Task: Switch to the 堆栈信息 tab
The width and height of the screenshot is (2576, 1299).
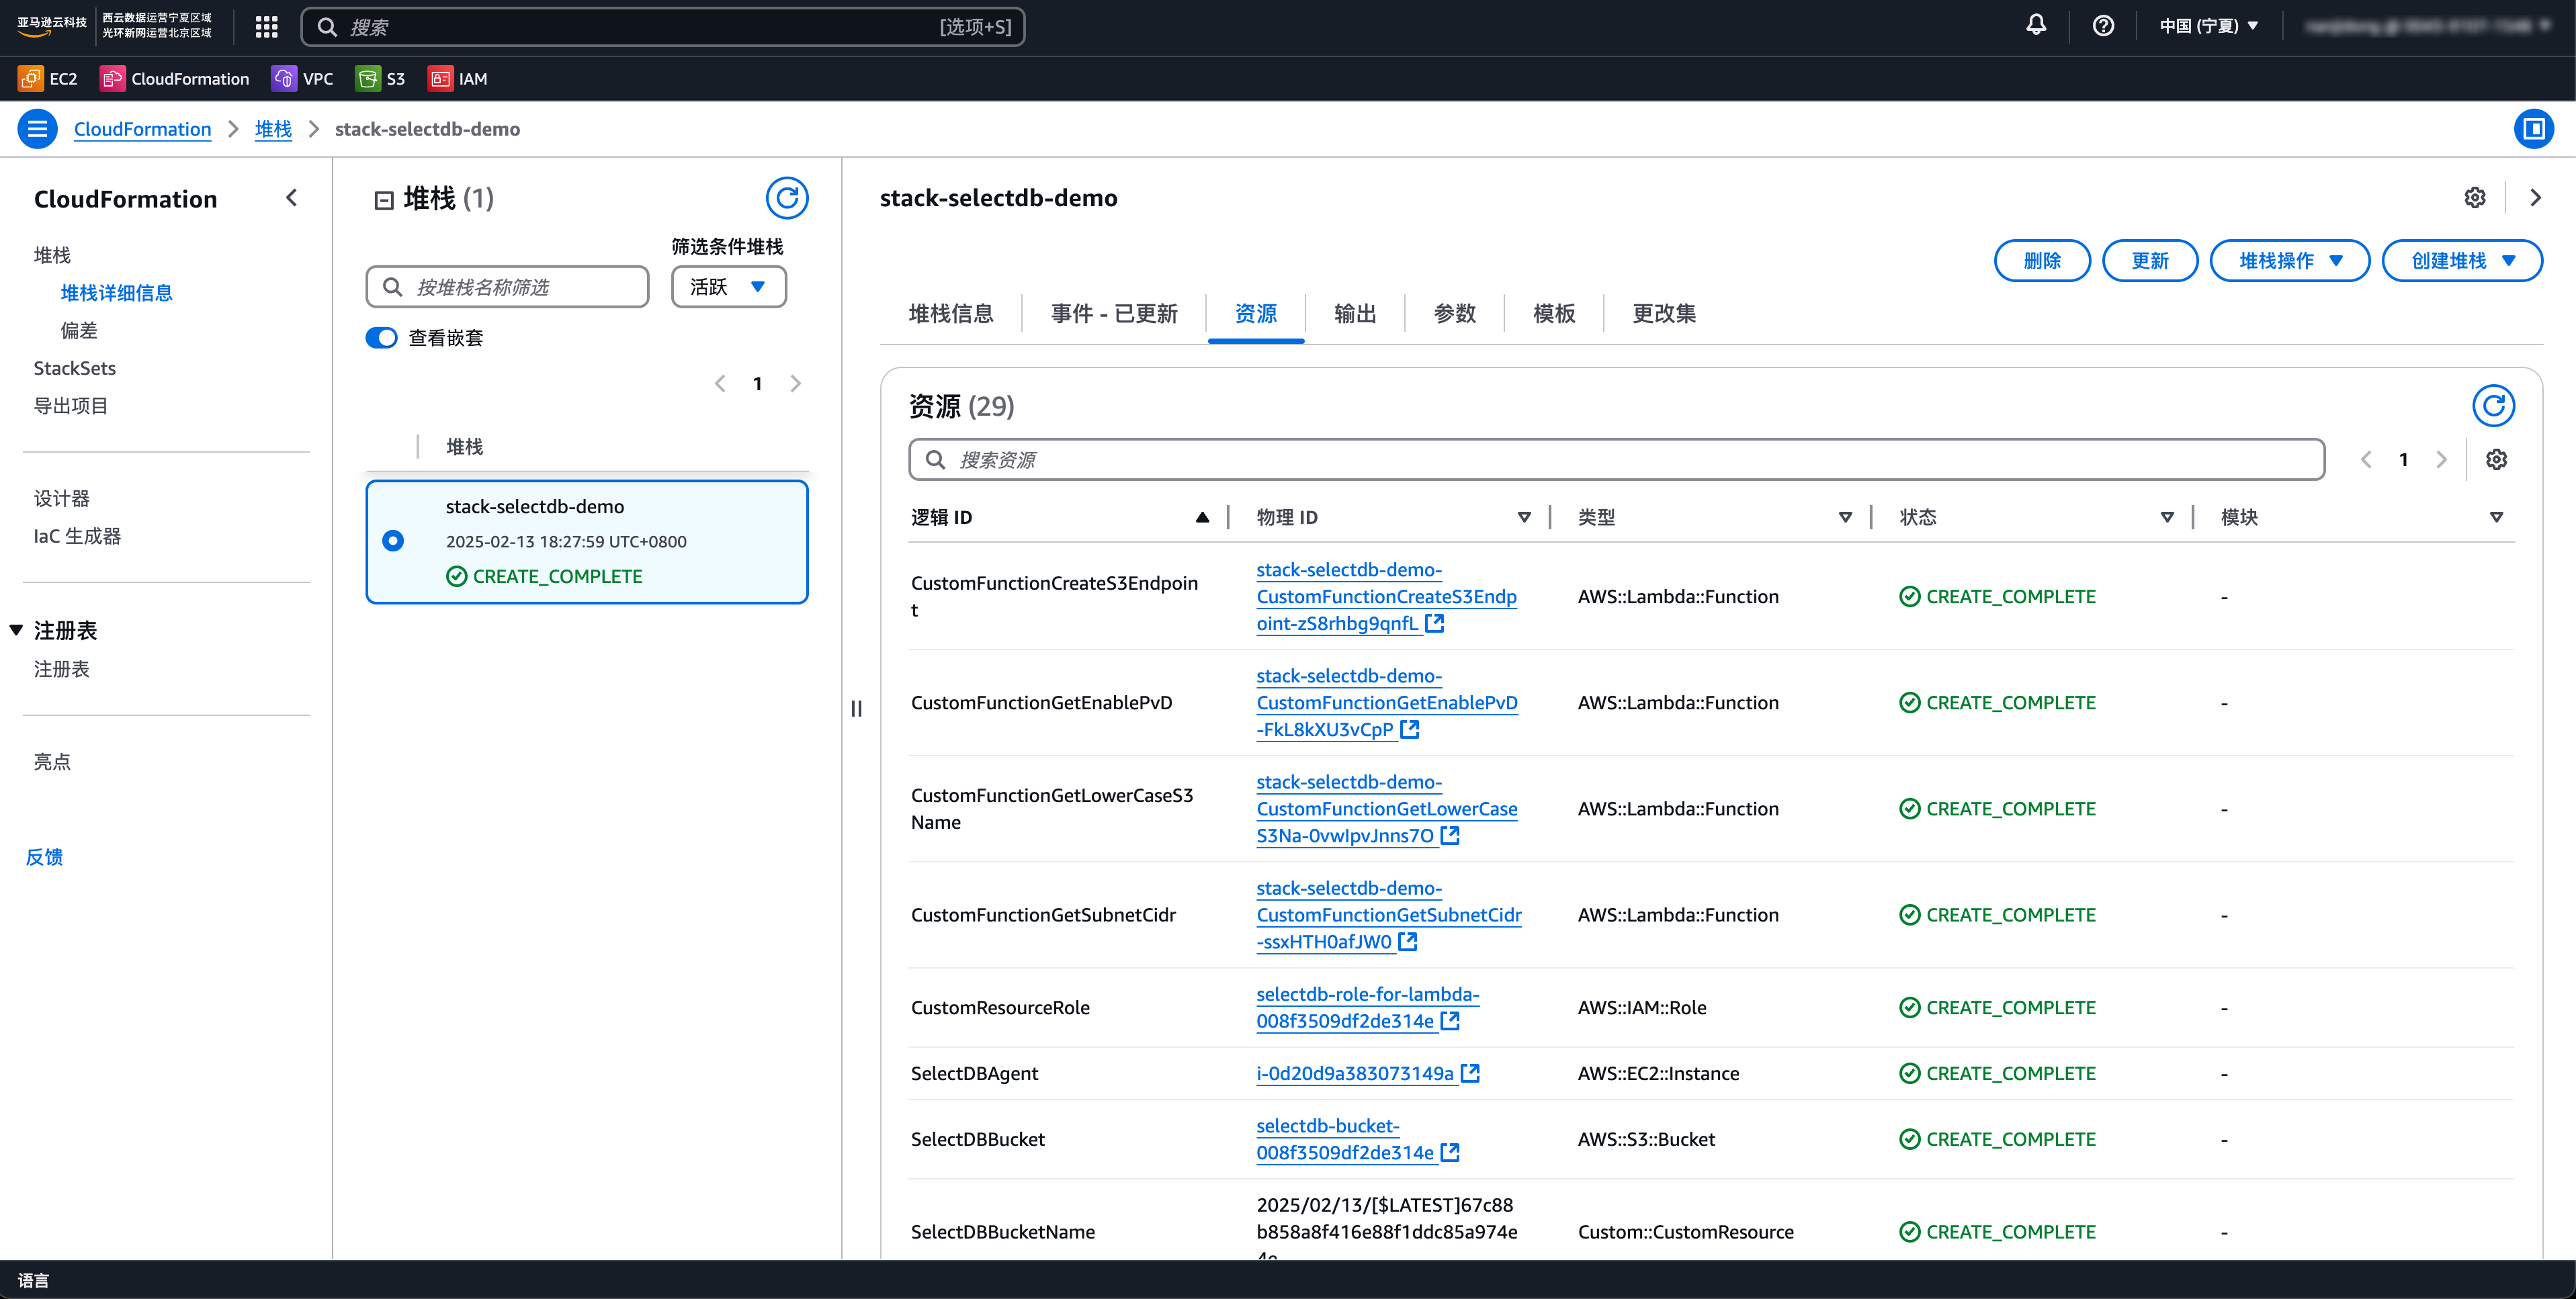Action: click(951, 314)
